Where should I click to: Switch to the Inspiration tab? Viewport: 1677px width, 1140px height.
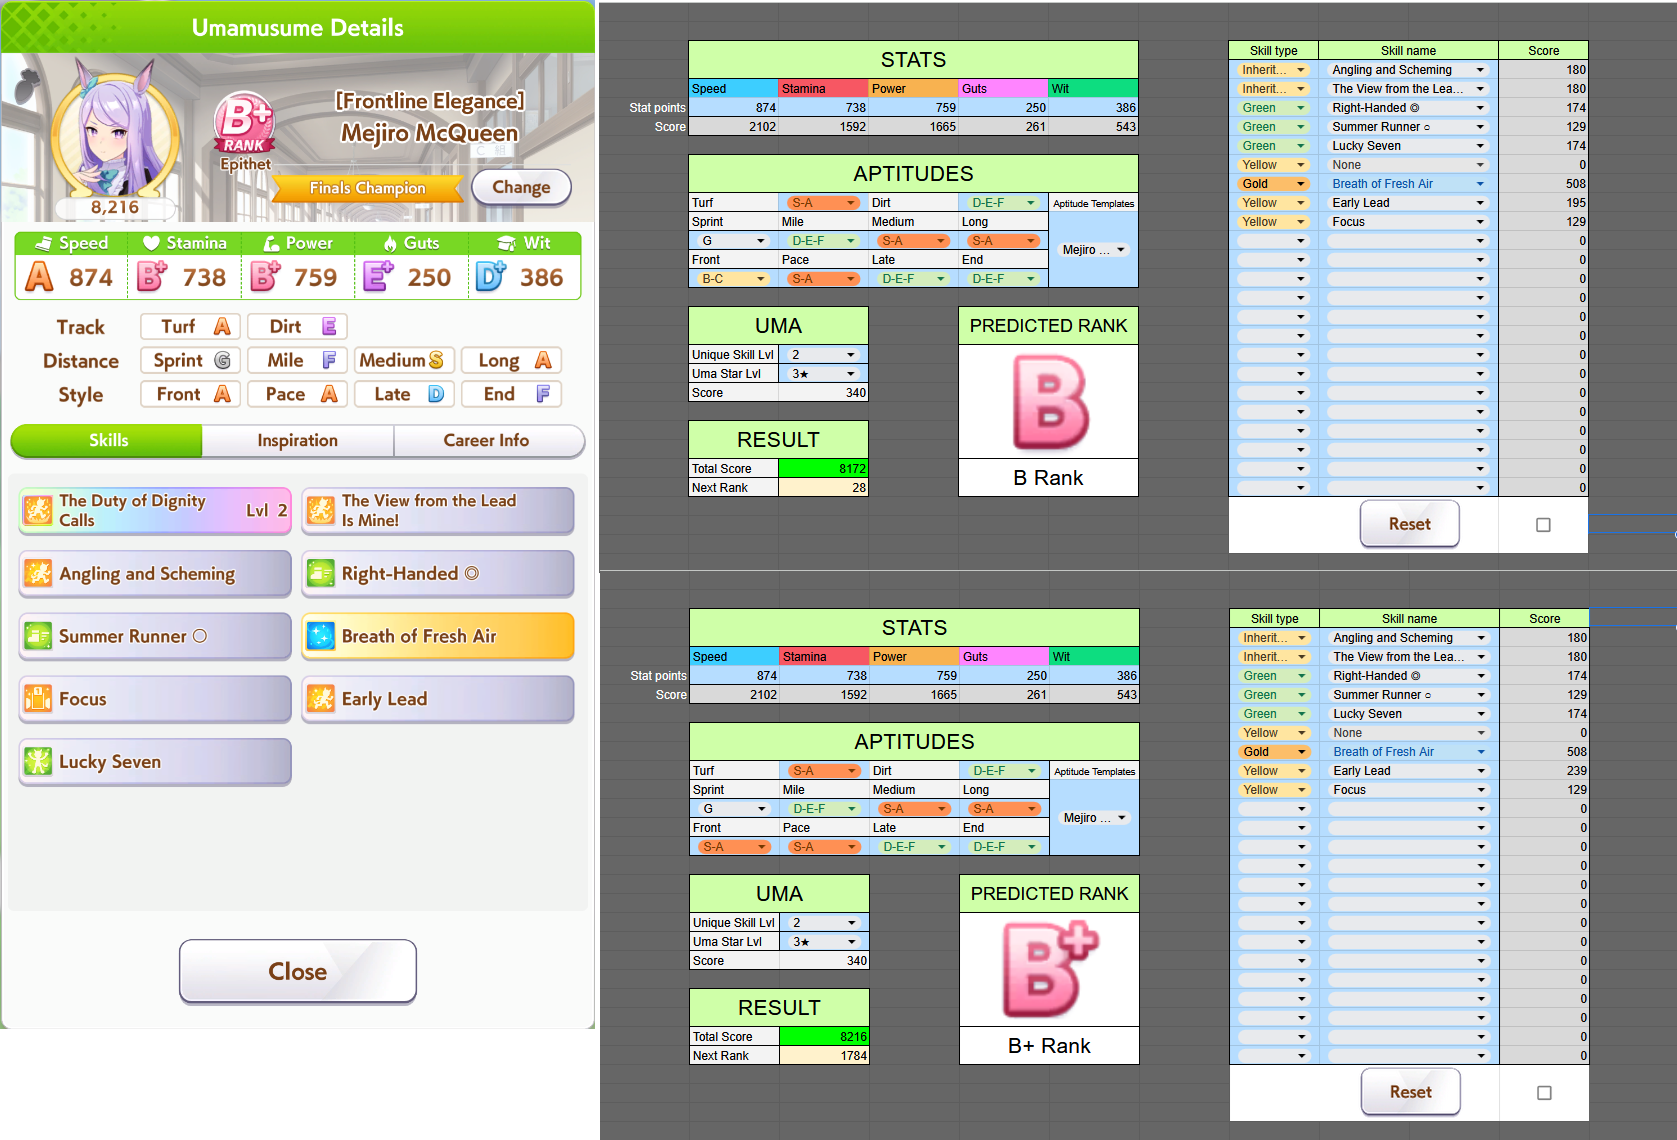[x=297, y=441]
